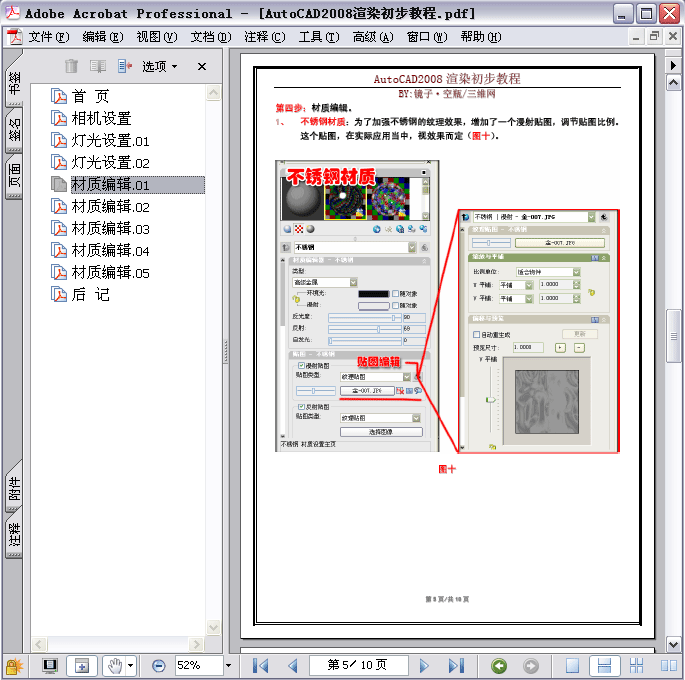
Task: Open the 相机设置 bookmark
Action: pyautogui.click(x=101, y=118)
